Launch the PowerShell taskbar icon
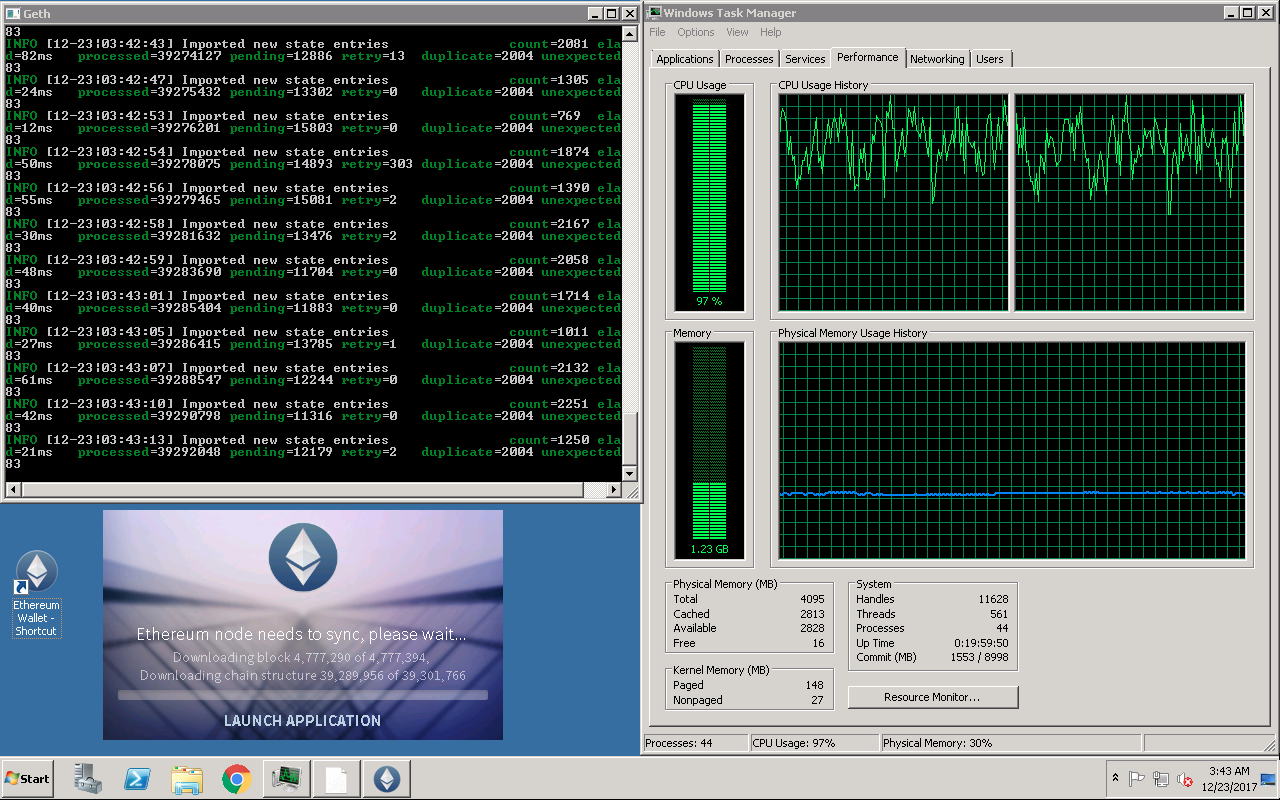Image resolution: width=1280 pixels, height=800 pixels. click(x=137, y=779)
